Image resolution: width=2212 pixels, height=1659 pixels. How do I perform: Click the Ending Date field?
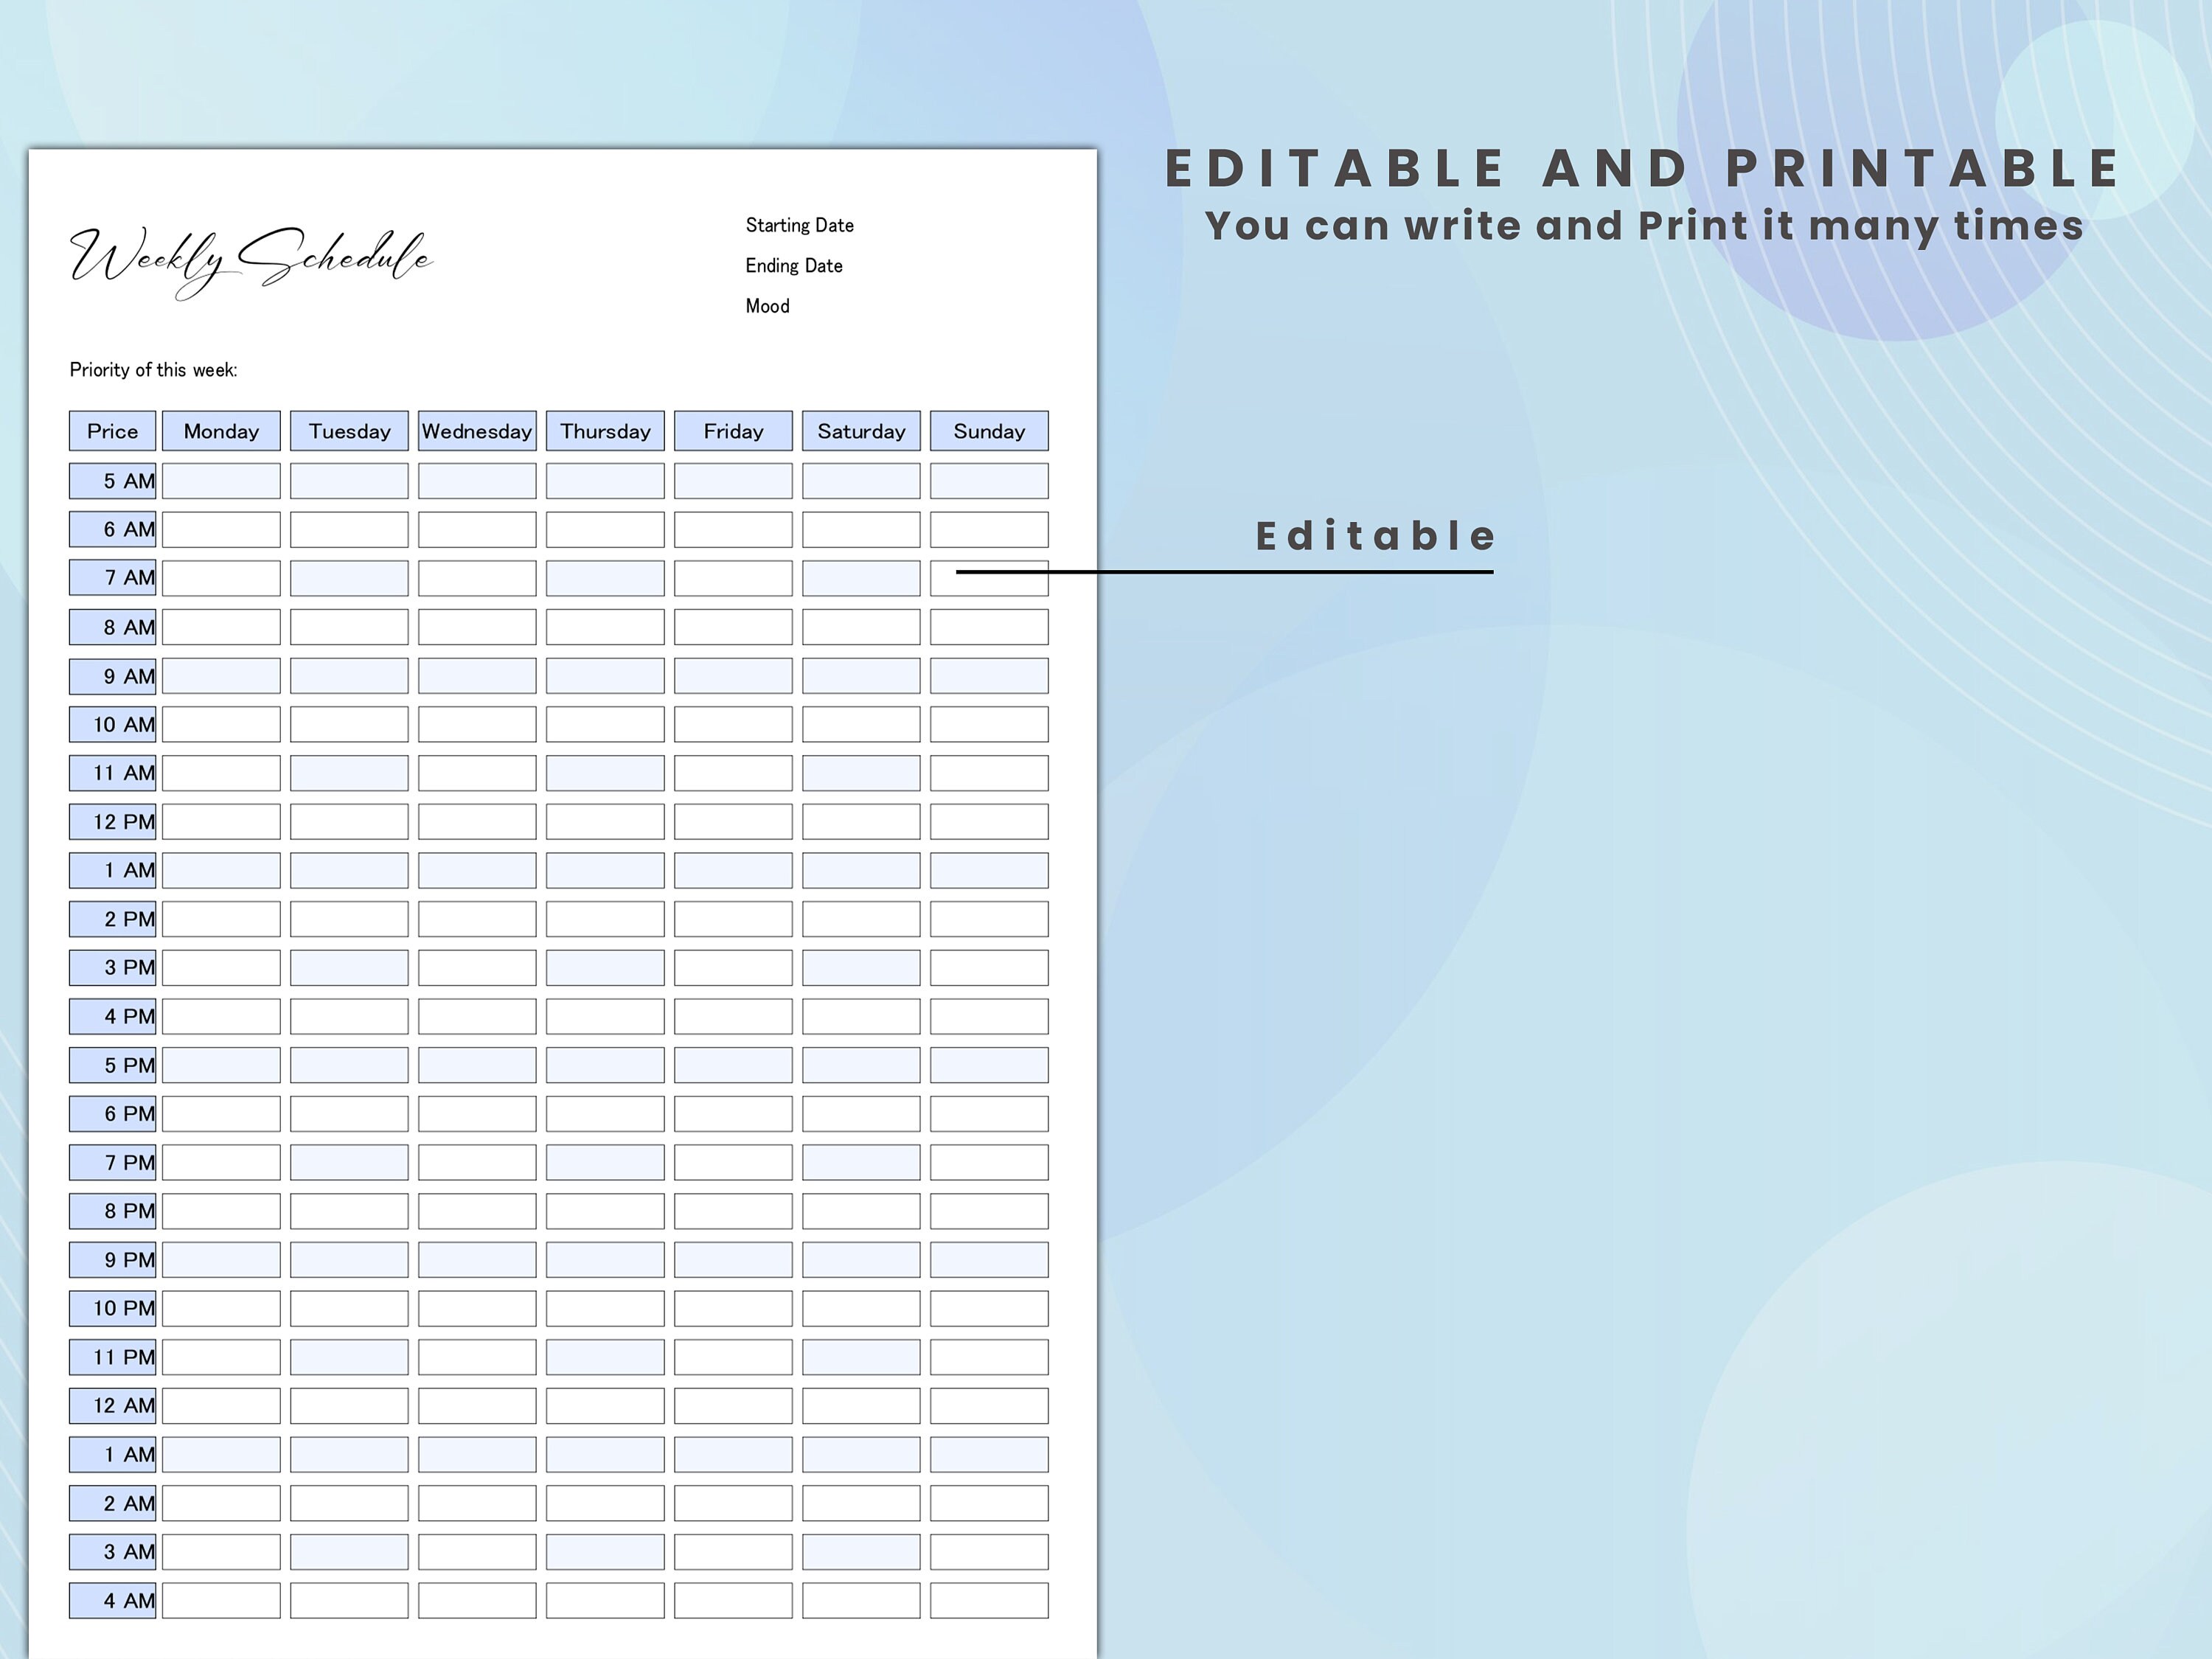click(793, 266)
